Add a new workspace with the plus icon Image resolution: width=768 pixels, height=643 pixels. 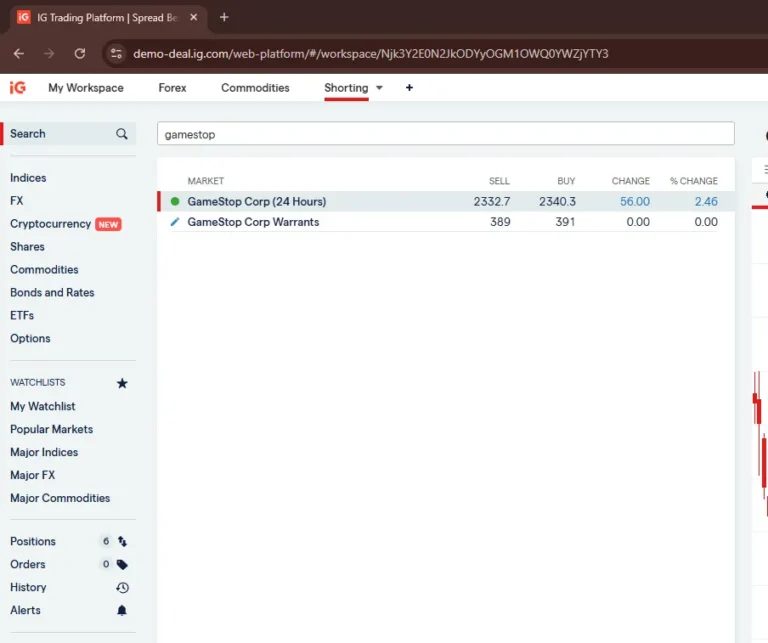point(409,88)
